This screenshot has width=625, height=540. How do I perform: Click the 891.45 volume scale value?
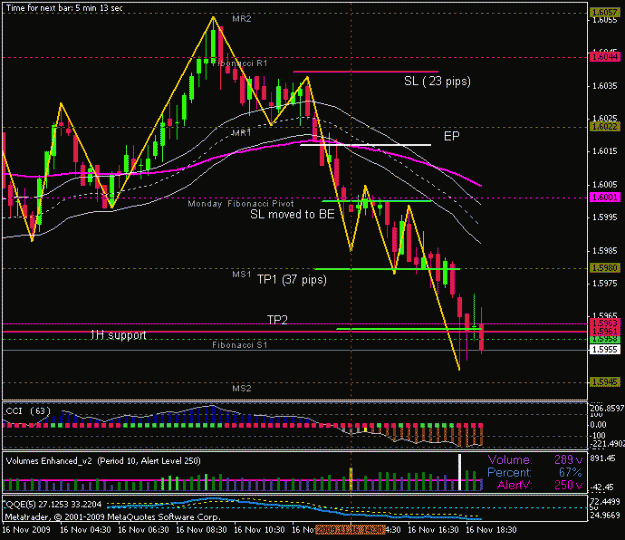(603, 458)
